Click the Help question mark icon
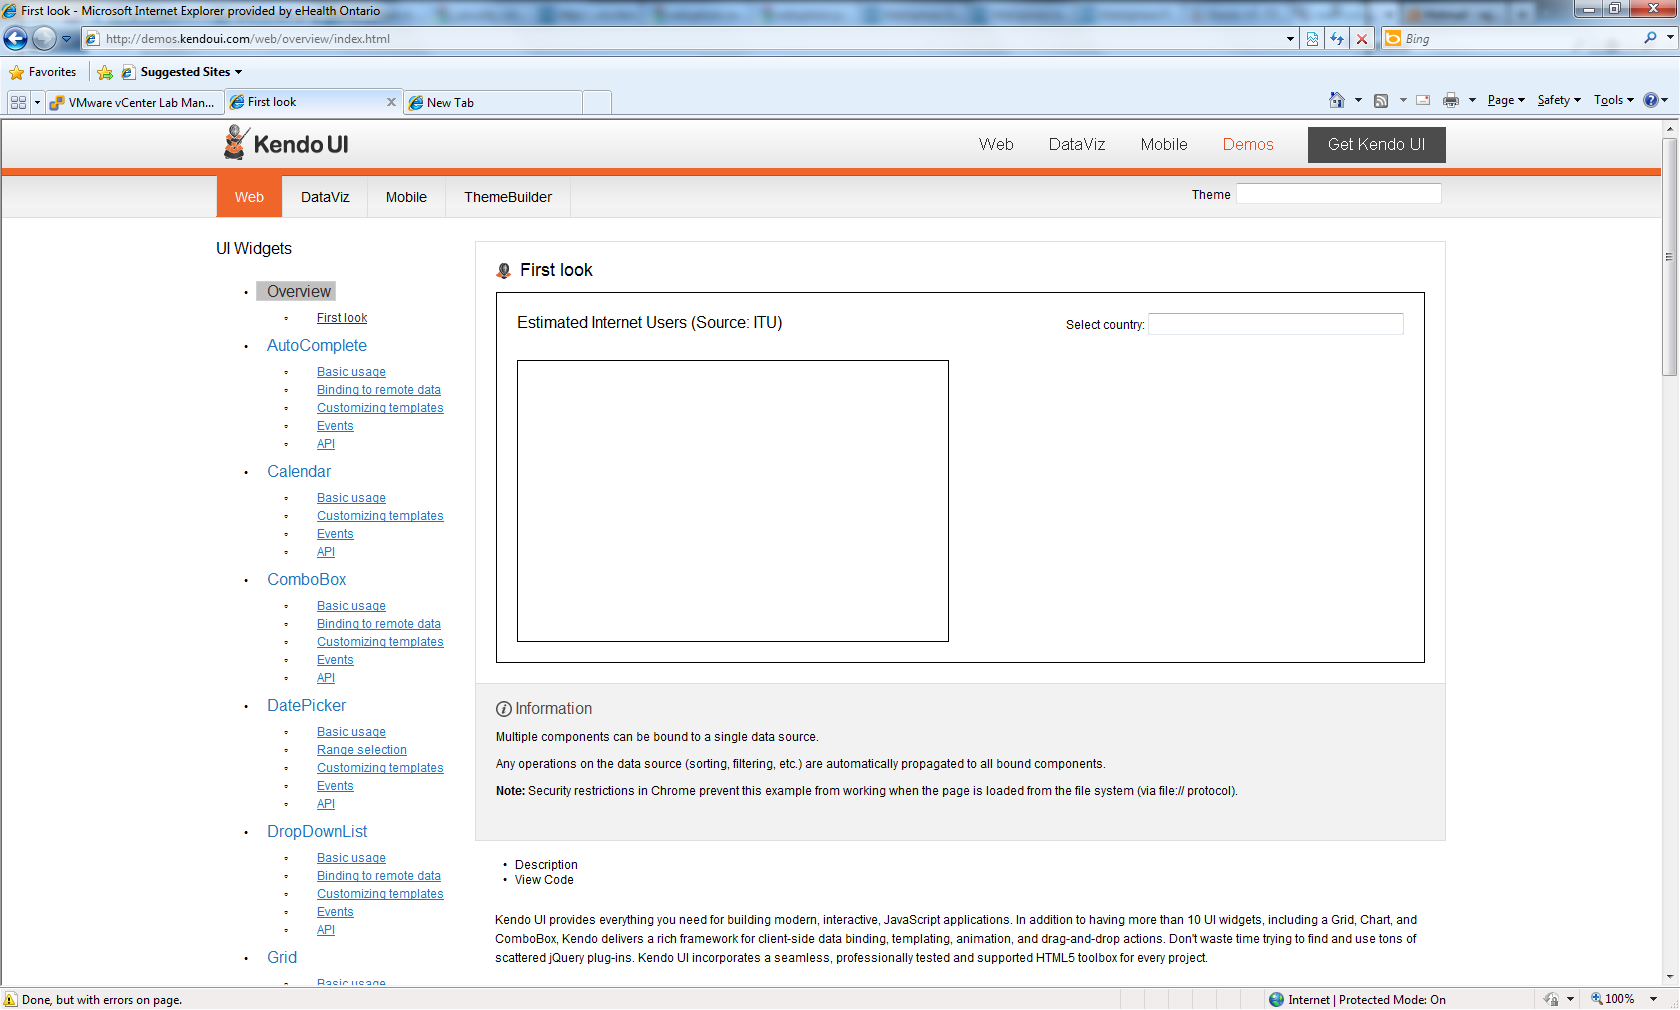Screen dimensions: 1680x1010 1651,100
